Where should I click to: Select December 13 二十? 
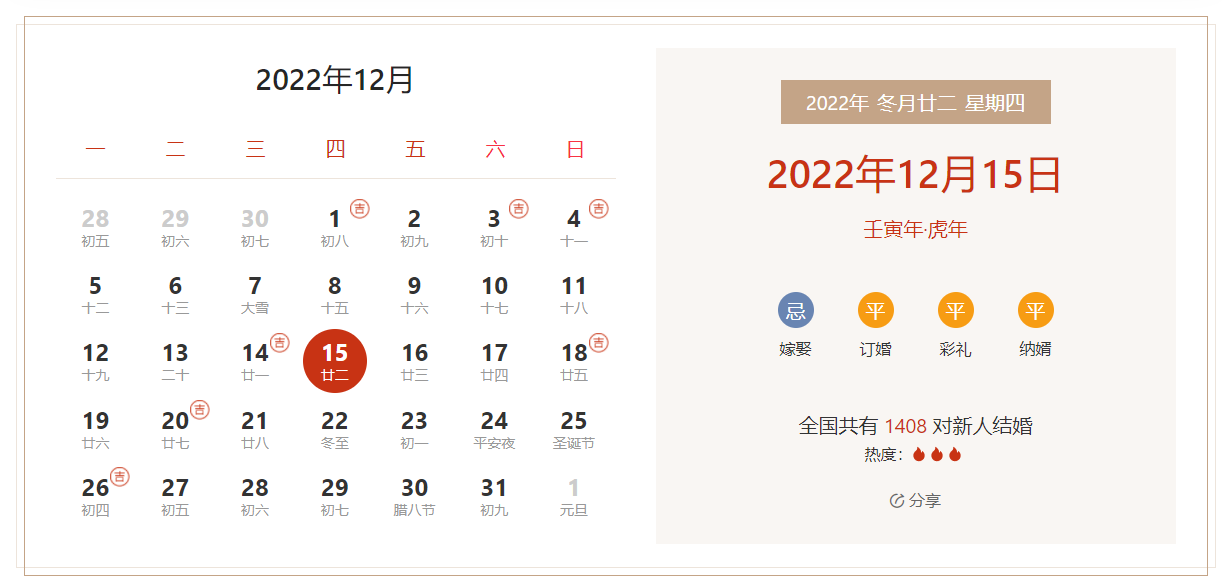pos(176,362)
